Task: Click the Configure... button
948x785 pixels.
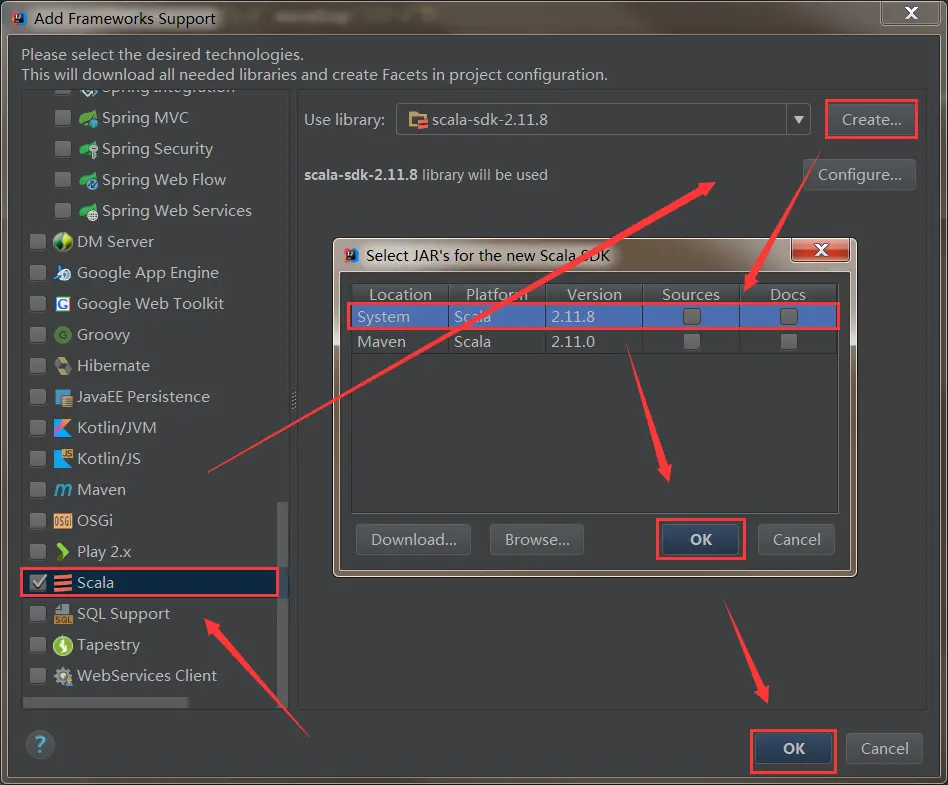Action: 859,175
